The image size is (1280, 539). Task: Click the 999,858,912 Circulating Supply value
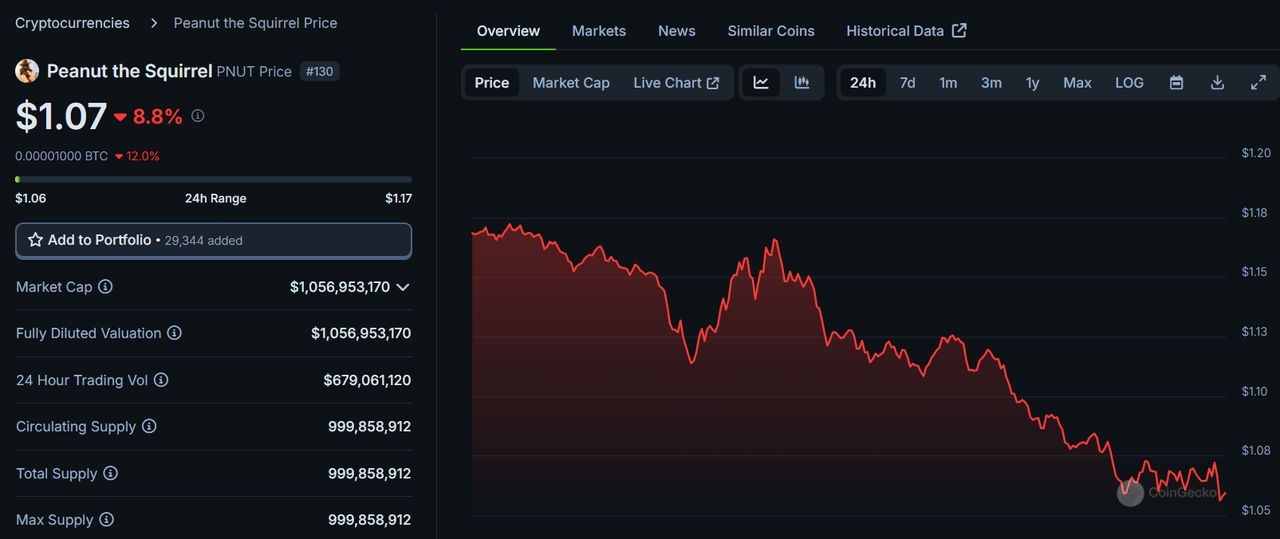point(370,426)
